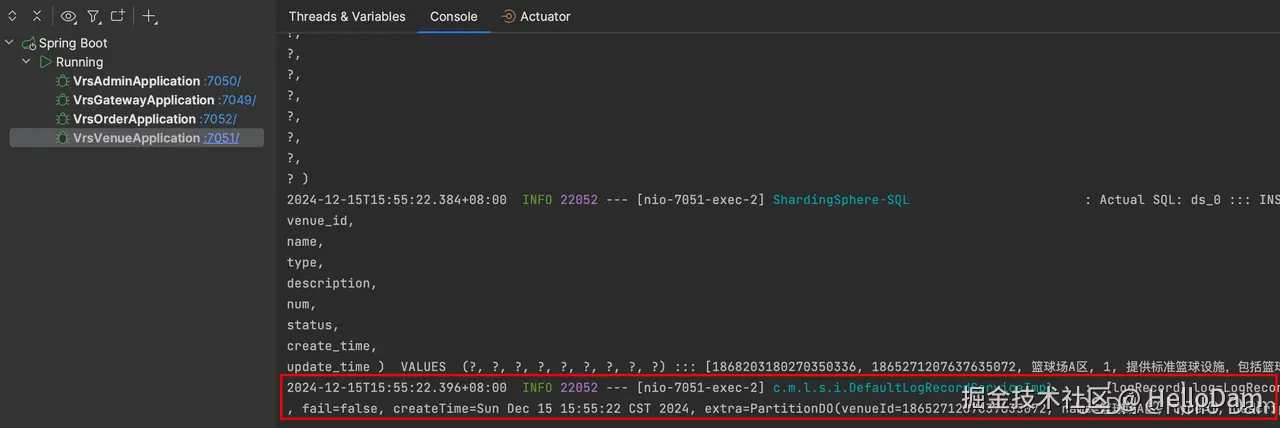Image resolution: width=1280 pixels, height=428 pixels.
Task: Switch to the Actuator tab
Action: 536,16
